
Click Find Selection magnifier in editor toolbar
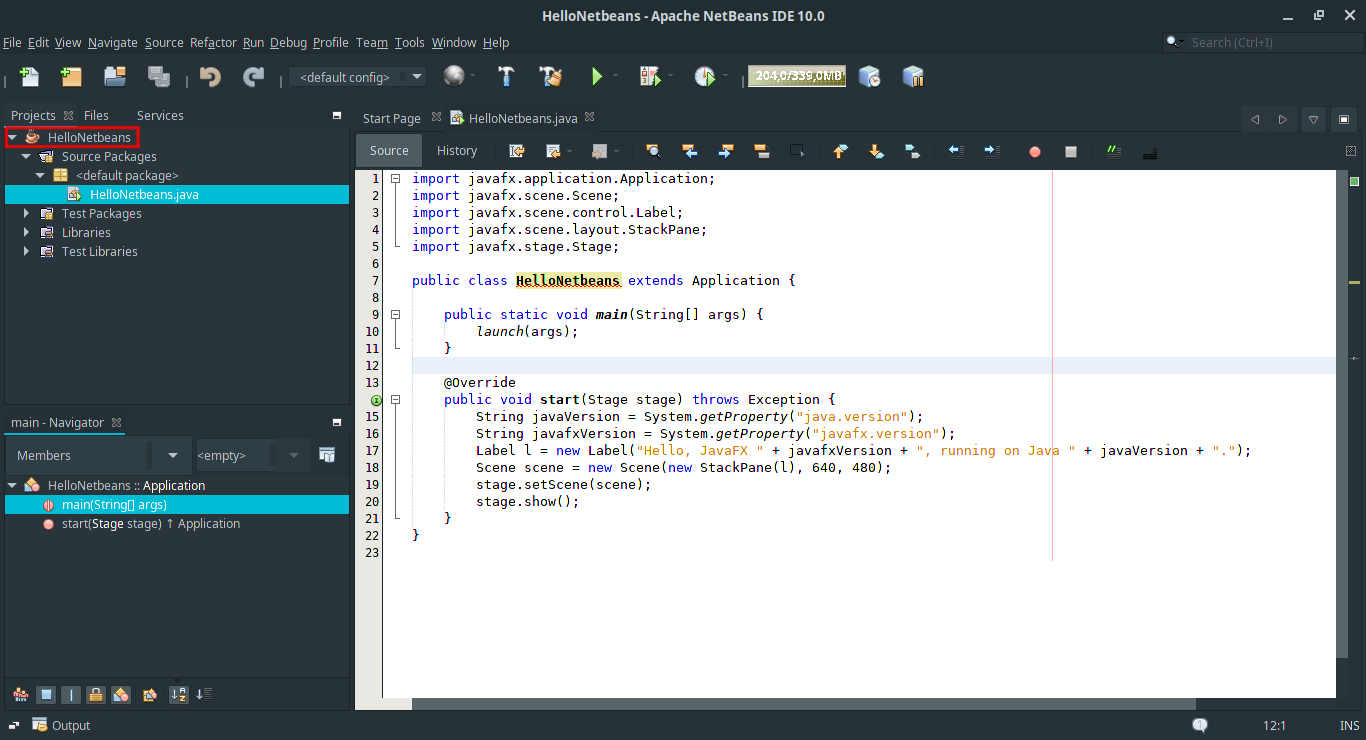[653, 151]
